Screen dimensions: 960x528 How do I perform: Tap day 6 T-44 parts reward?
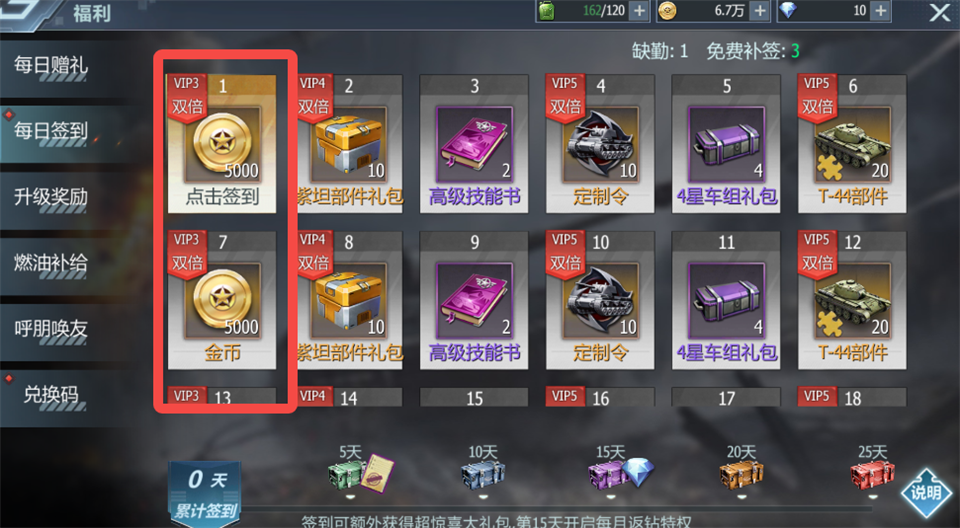click(852, 144)
